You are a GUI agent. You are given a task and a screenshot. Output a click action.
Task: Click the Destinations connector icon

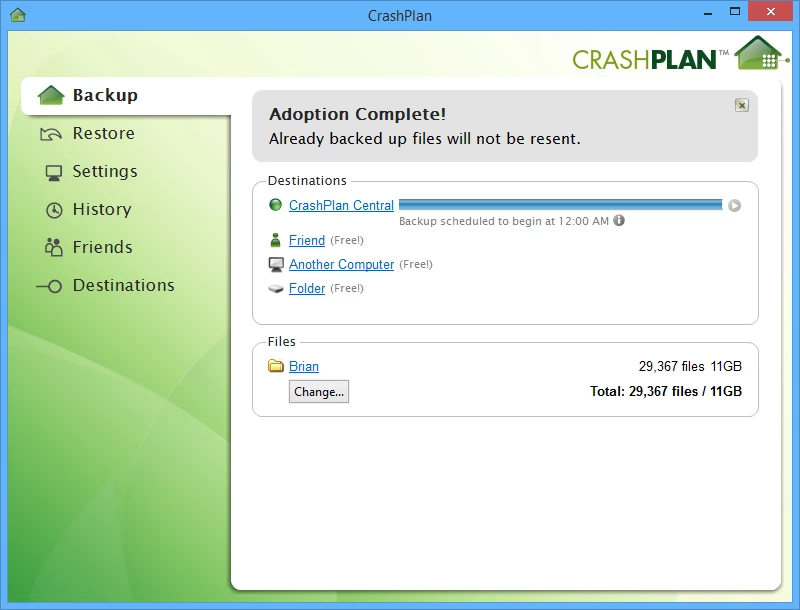click(49, 287)
